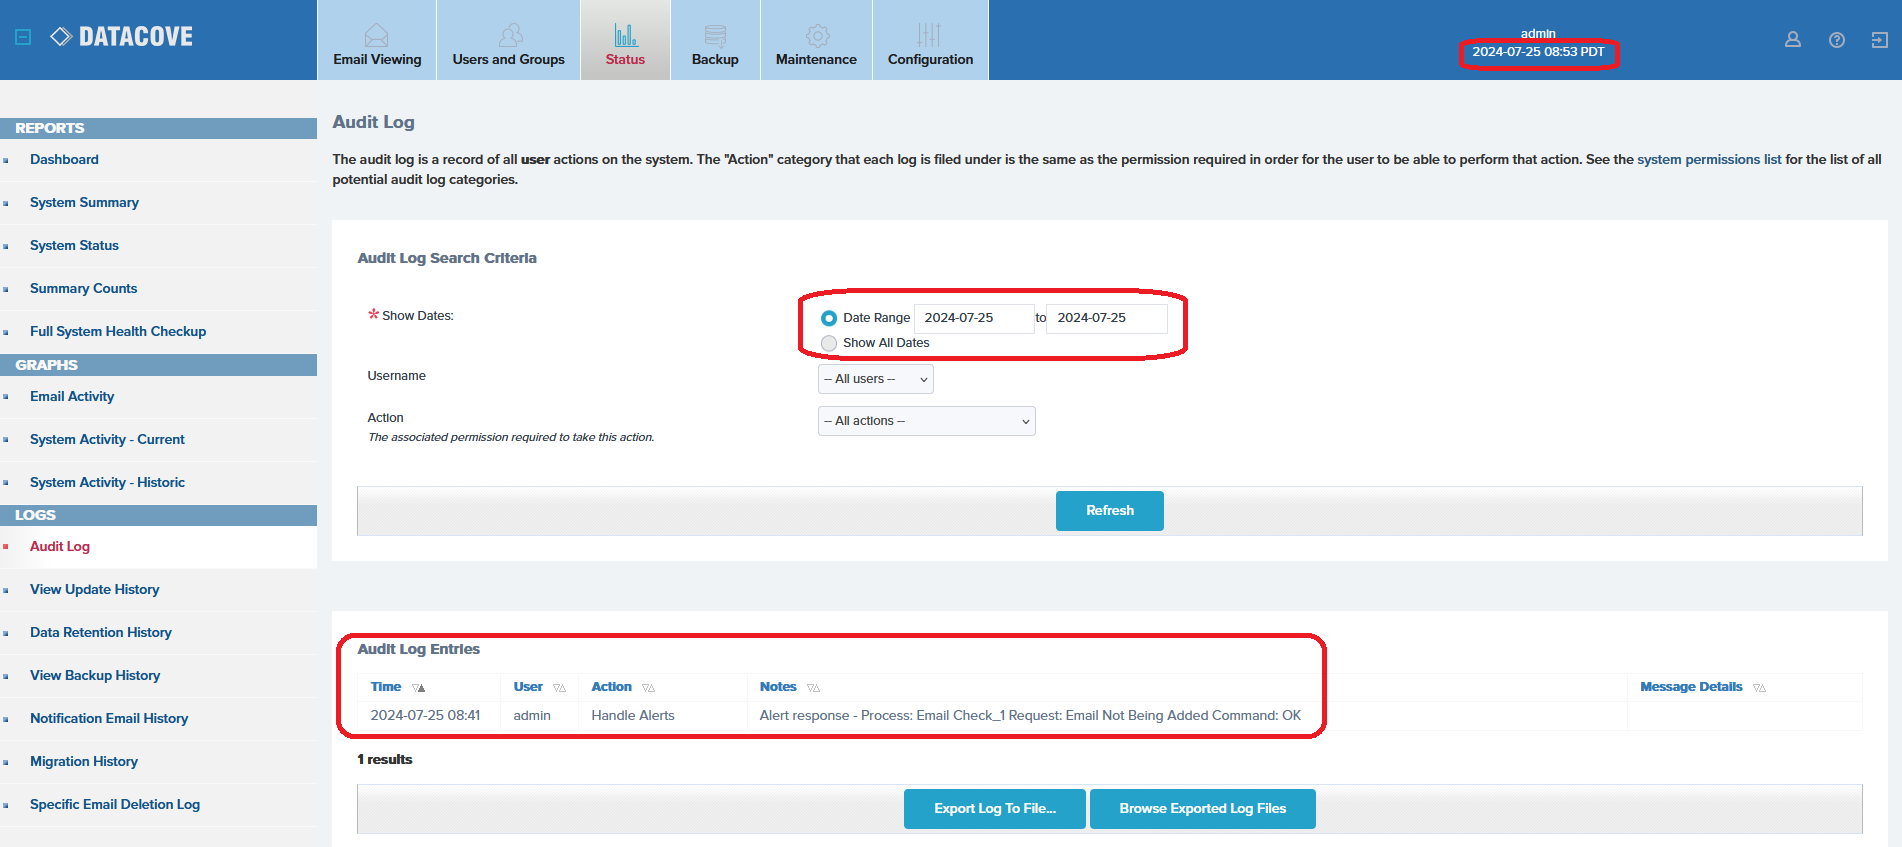The height and width of the screenshot is (847, 1902).
Task: Switch to the Status tab
Action: pyautogui.click(x=625, y=41)
